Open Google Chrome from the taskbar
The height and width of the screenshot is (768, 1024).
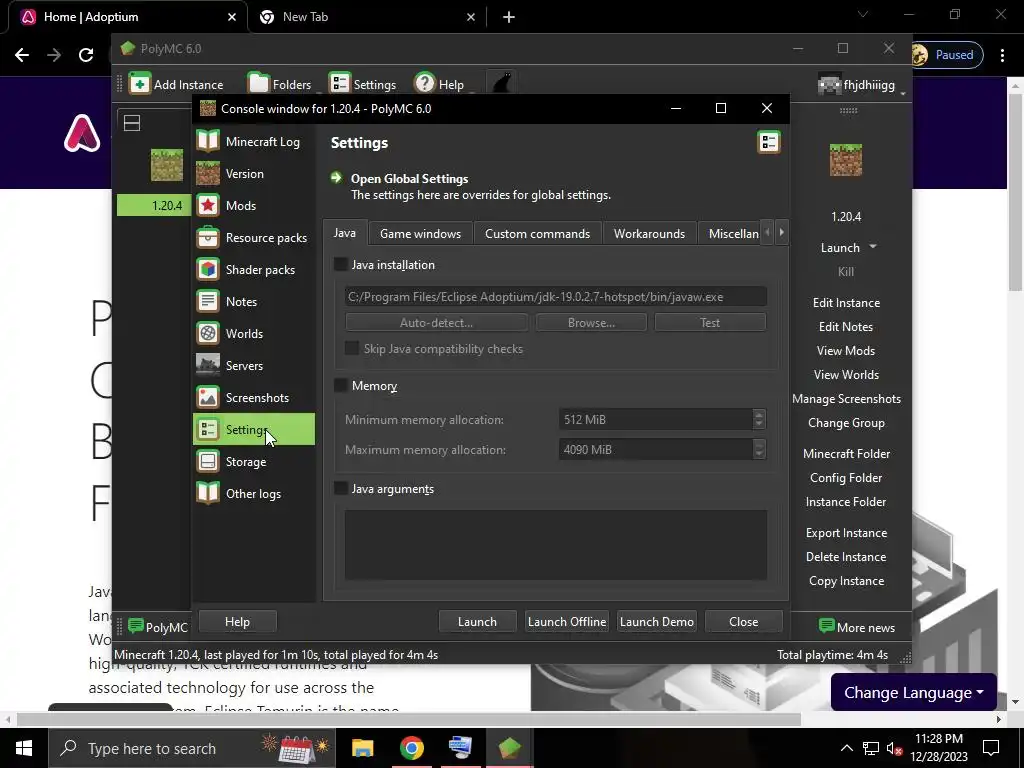point(411,748)
